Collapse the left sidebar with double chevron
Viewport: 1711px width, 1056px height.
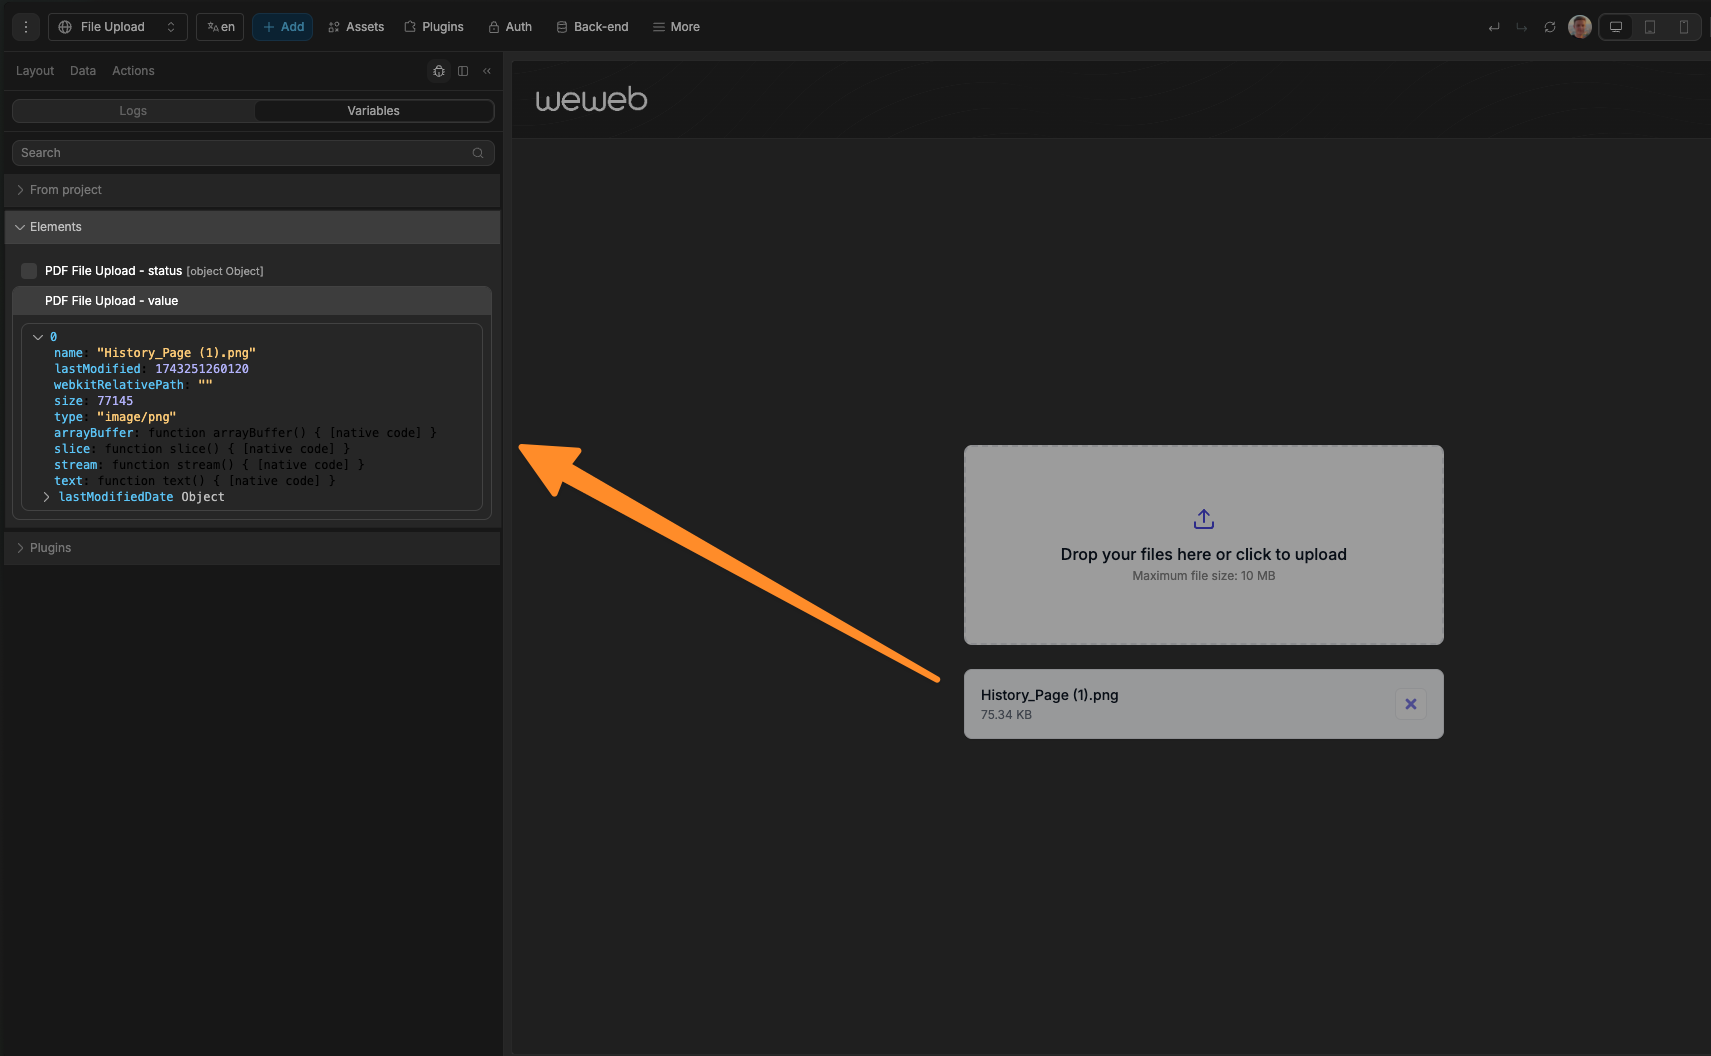click(487, 71)
